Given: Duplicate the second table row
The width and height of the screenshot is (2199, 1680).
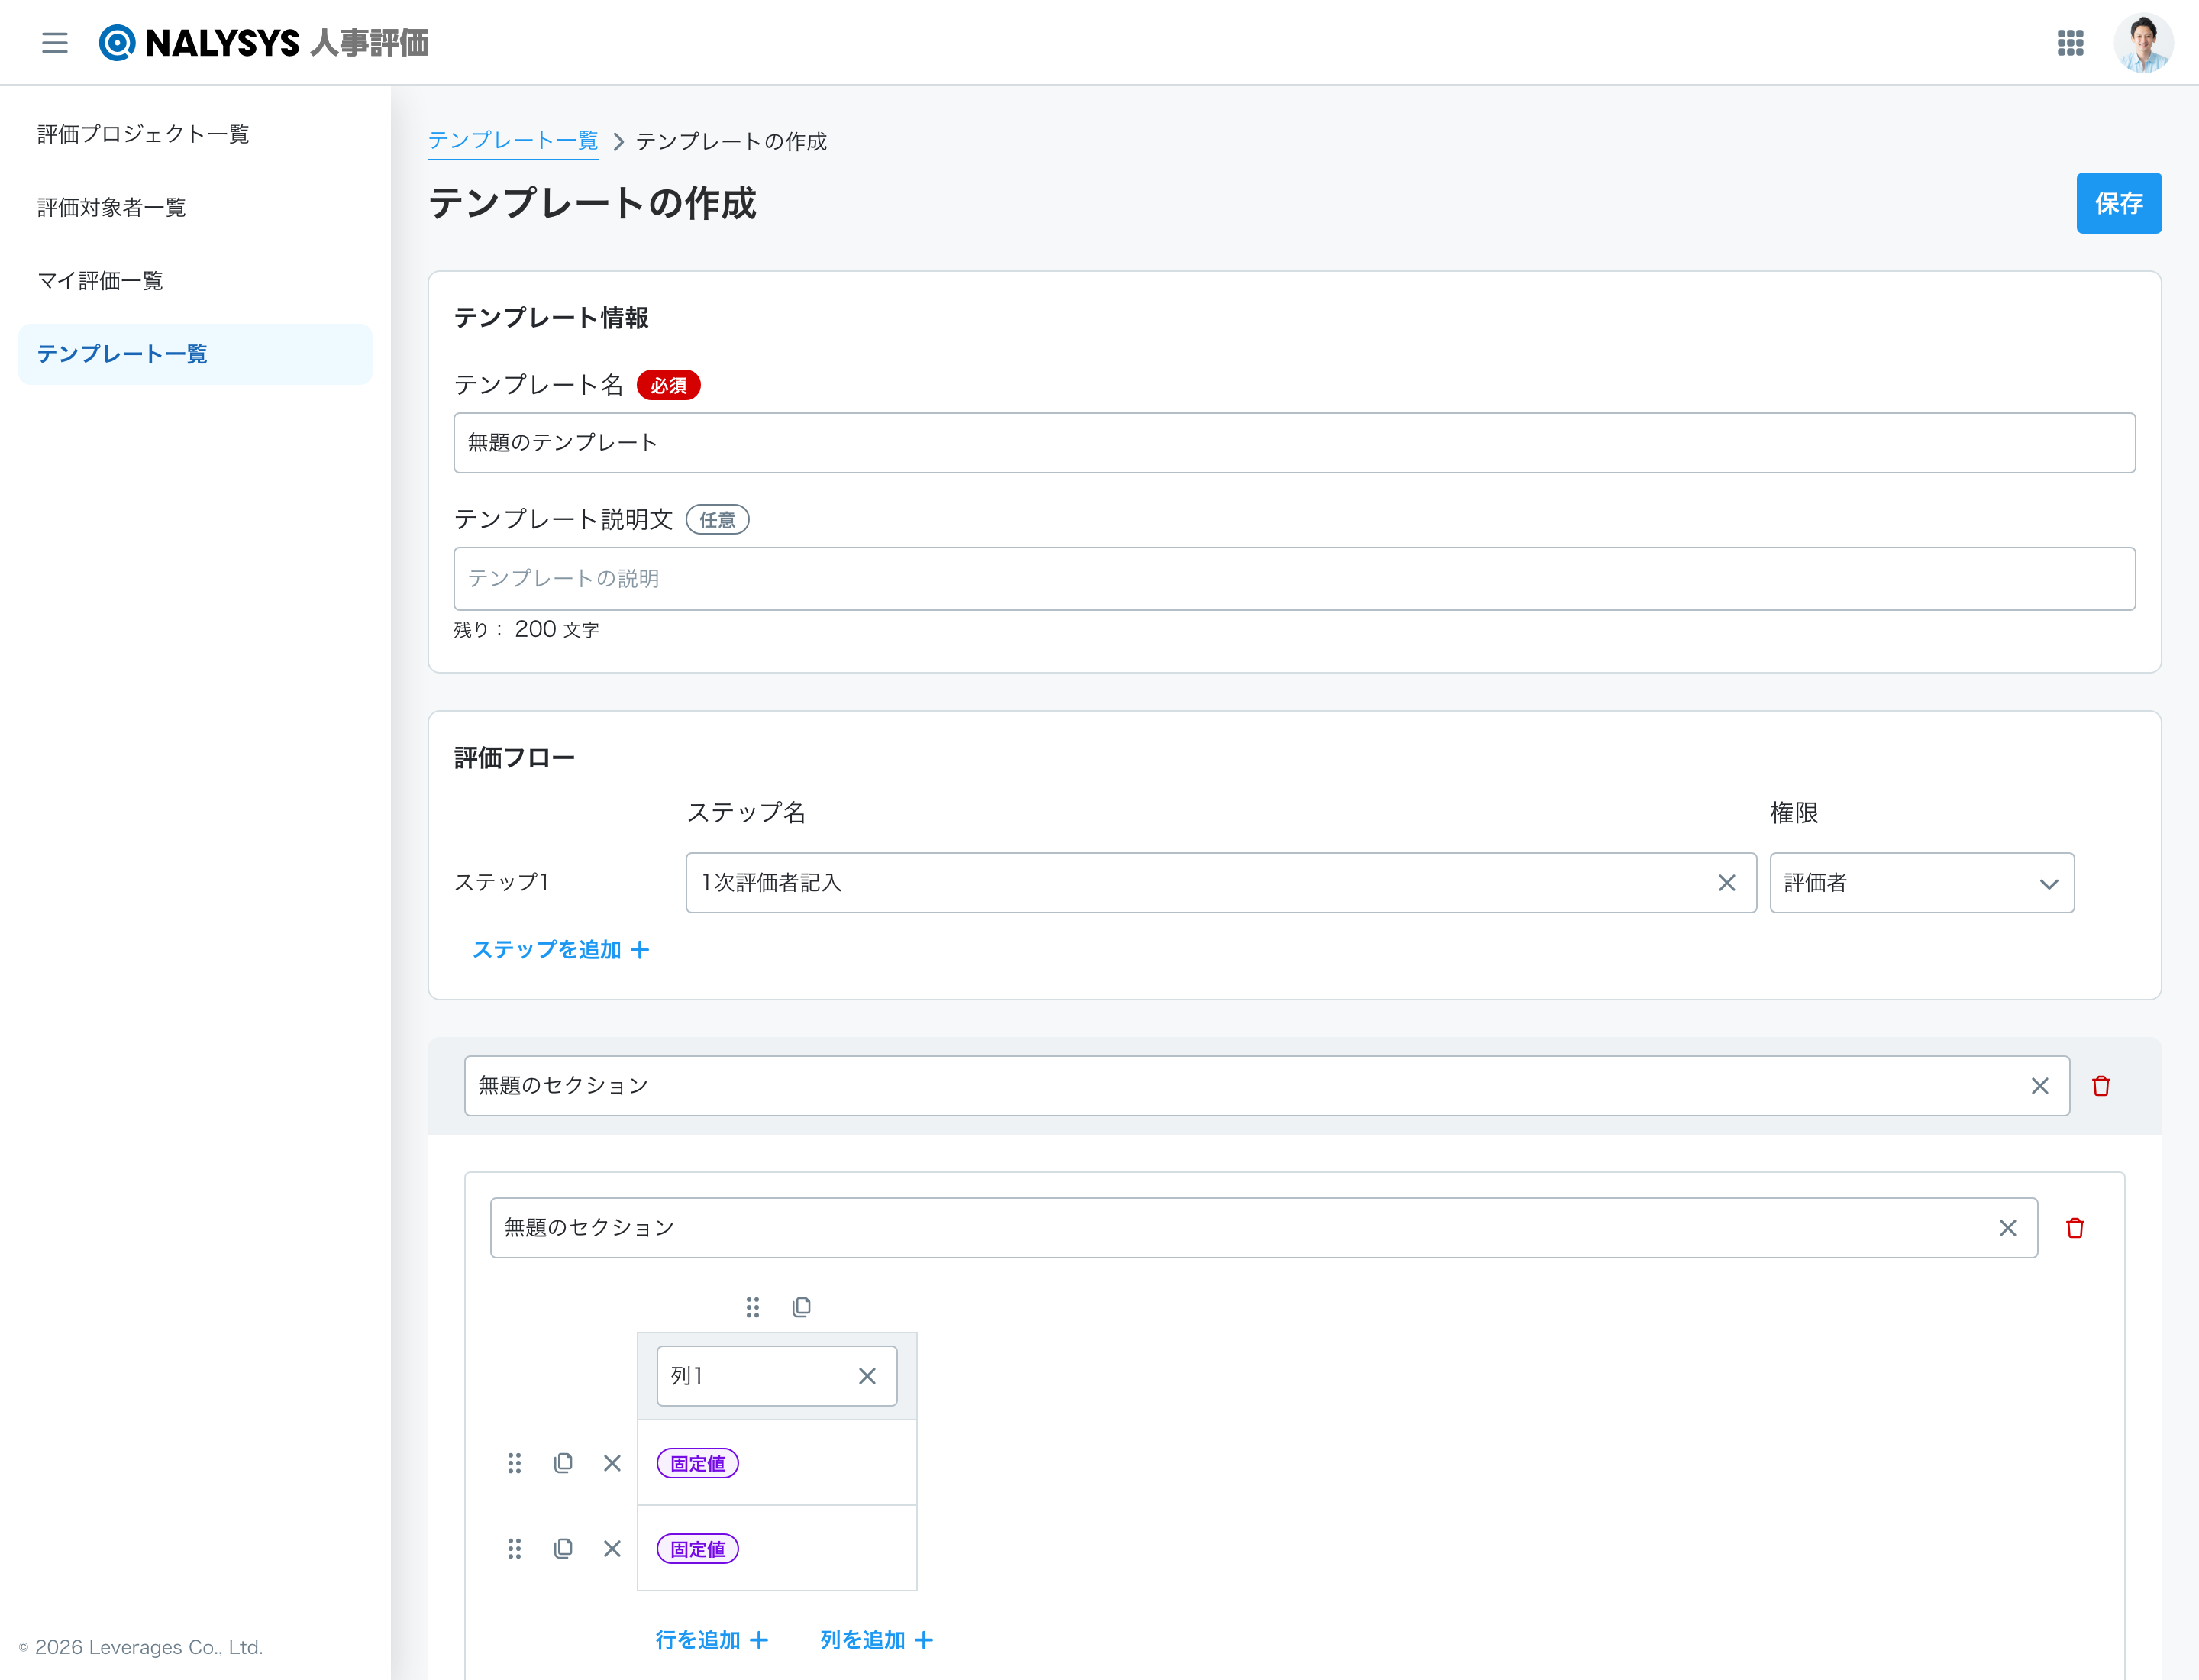Looking at the screenshot, I should [x=563, y=1549].
